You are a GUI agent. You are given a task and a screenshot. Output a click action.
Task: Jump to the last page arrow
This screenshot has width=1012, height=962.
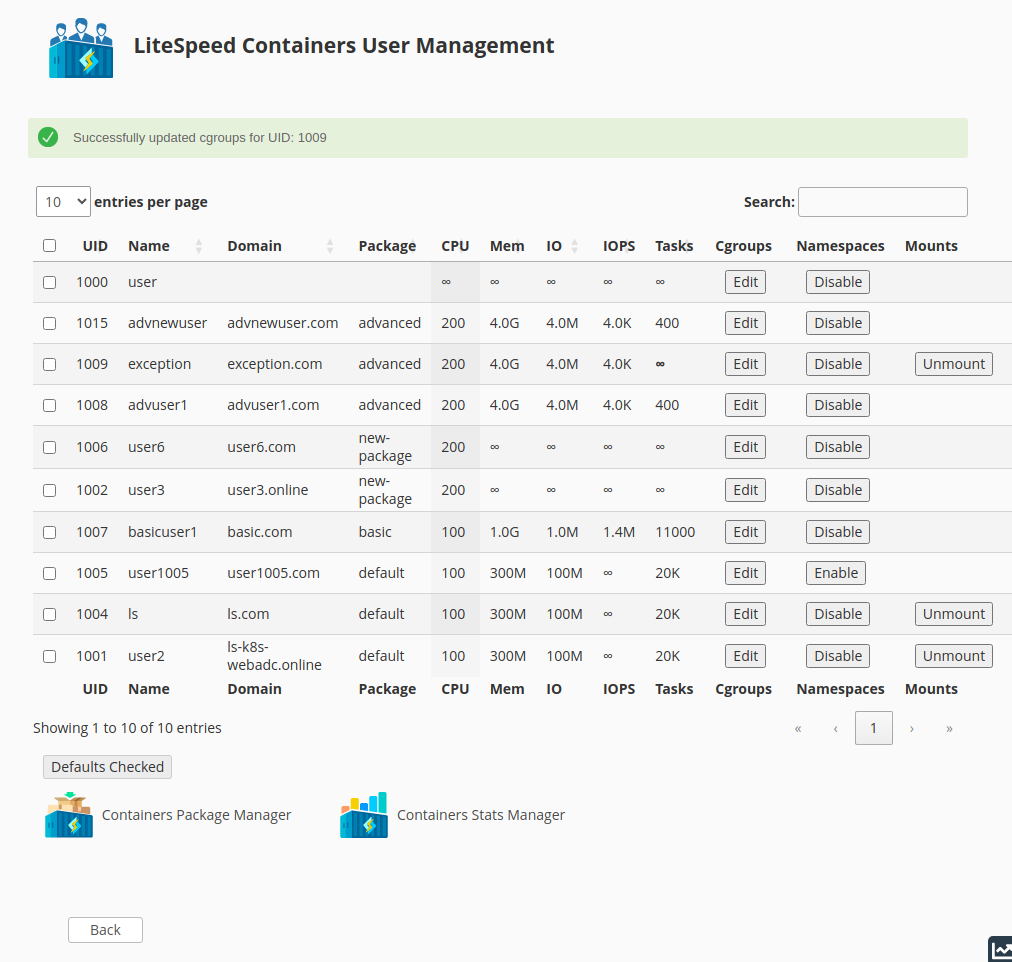click(x=949, y=729)
